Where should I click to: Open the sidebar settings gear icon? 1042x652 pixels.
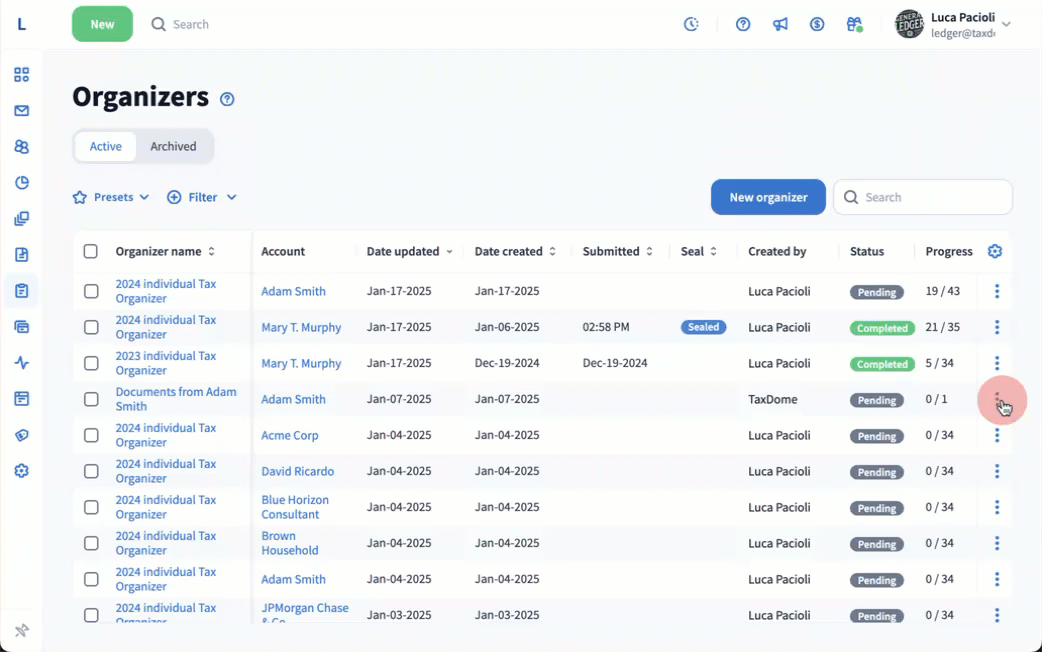coord(21,471)
